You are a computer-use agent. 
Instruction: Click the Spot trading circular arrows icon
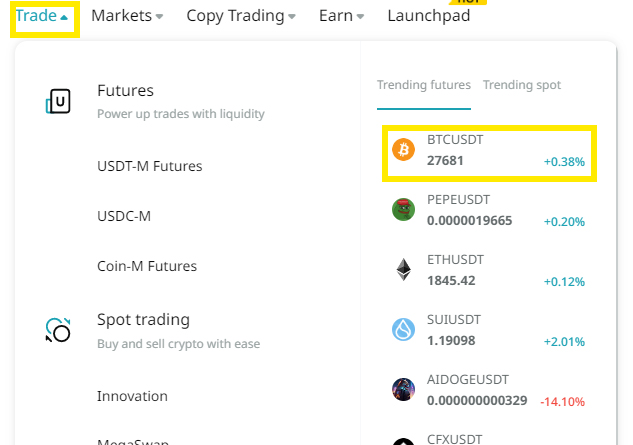(x=59, y=329)
